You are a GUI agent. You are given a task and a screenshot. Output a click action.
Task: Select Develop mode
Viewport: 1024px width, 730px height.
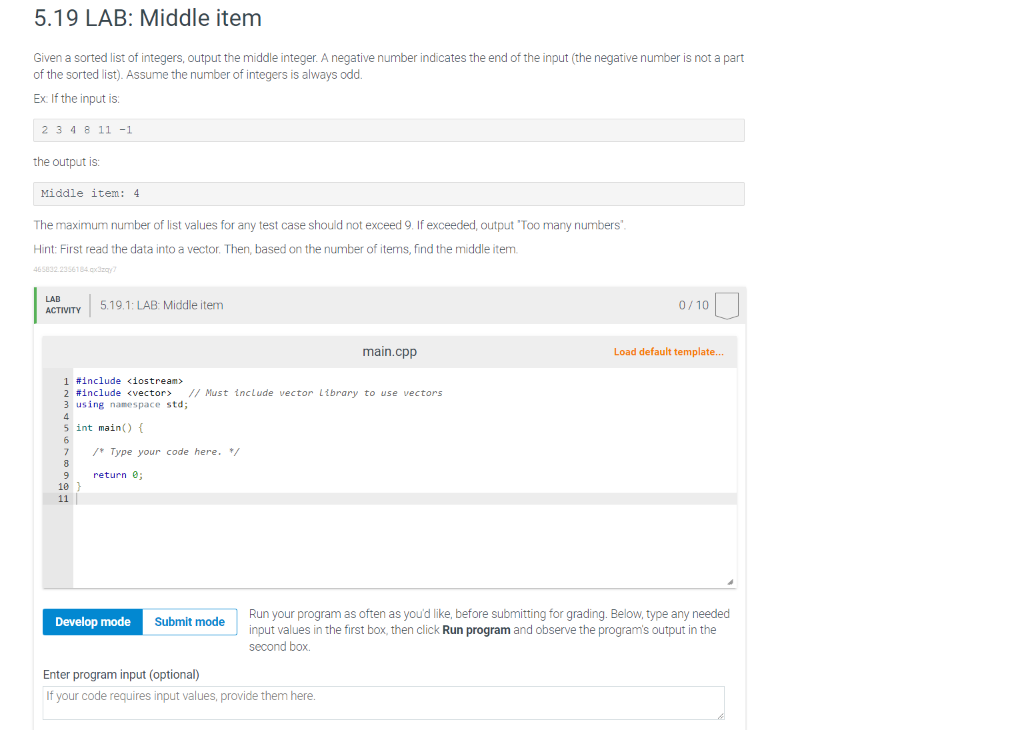pyautogui.click(x=93, y=622)
